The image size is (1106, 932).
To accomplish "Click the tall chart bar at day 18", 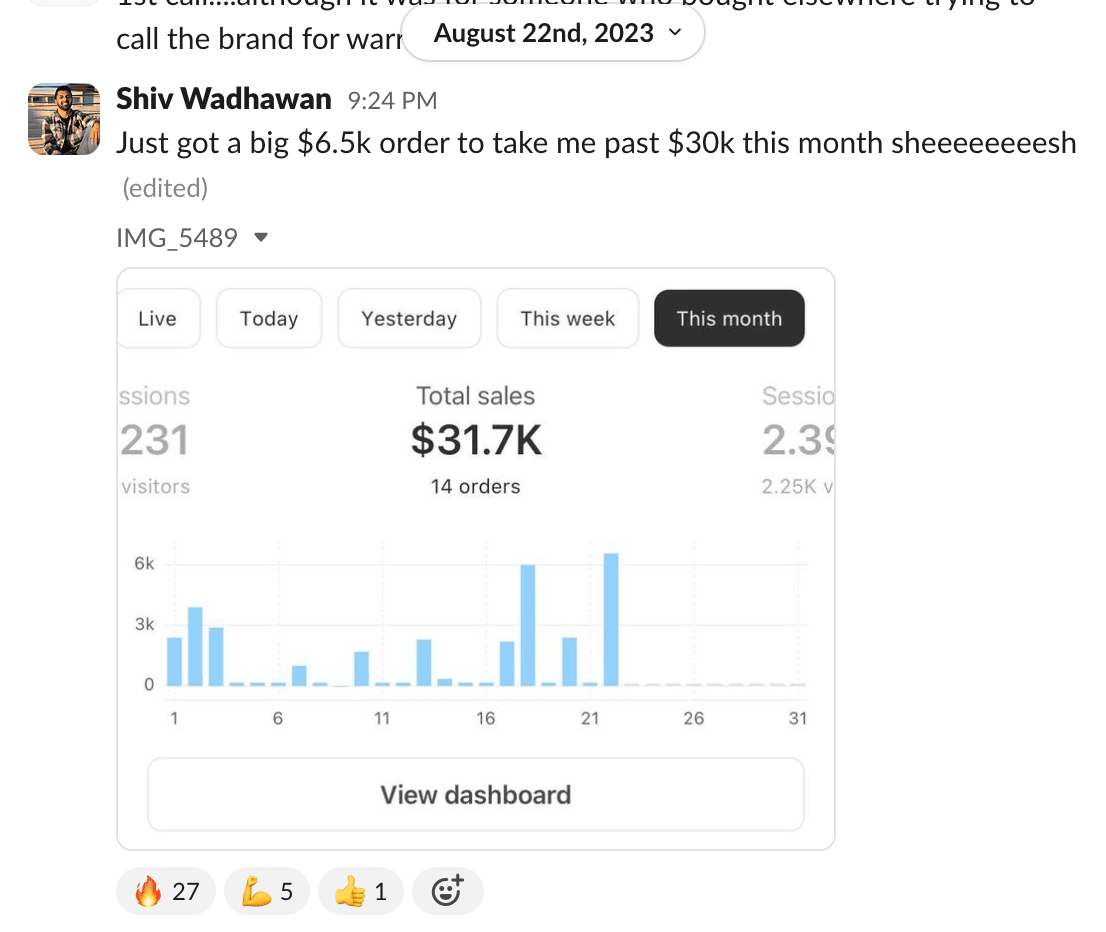I will pos(528,625).
